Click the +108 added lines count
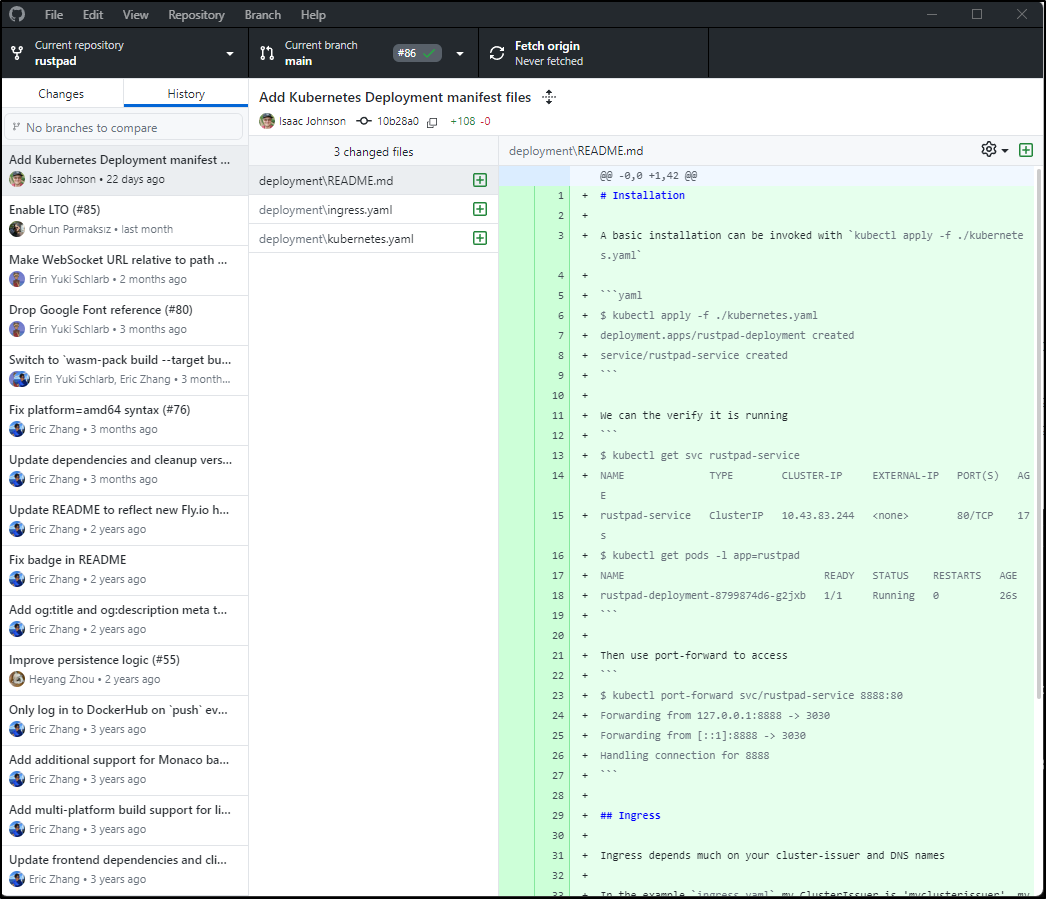The width and height of the screenshot is (1046, 899). (x=463, y=121)
